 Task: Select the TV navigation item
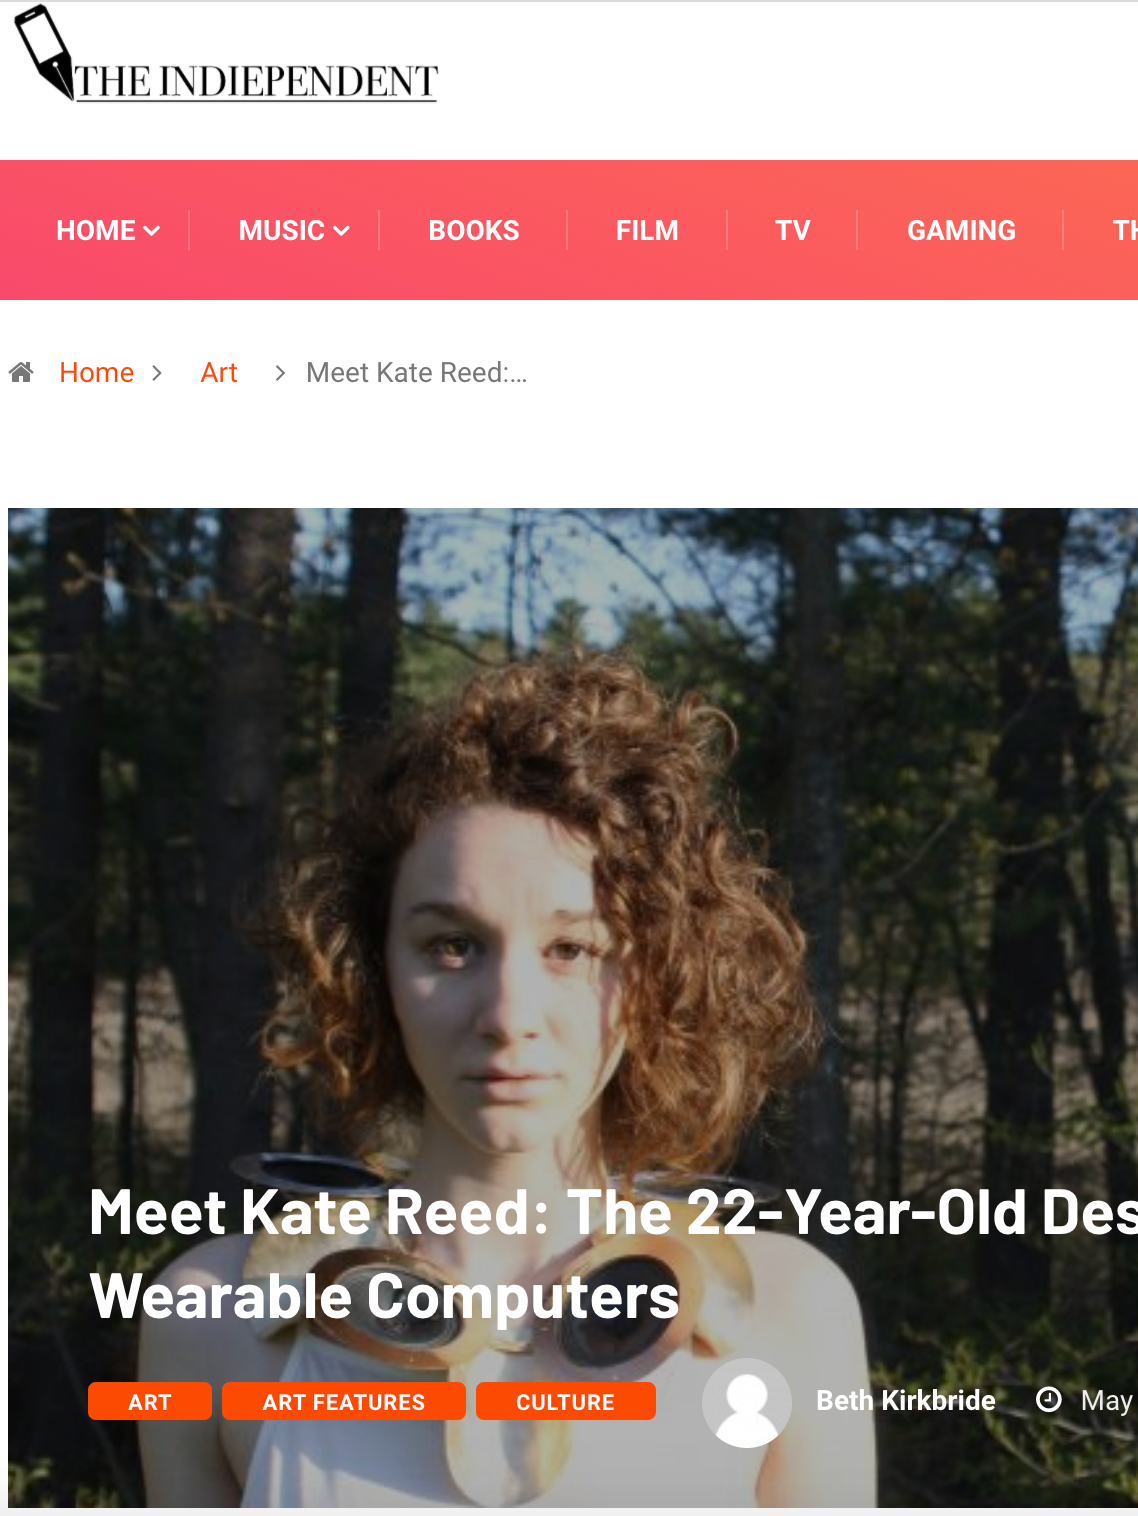click(x=793, y=230)
